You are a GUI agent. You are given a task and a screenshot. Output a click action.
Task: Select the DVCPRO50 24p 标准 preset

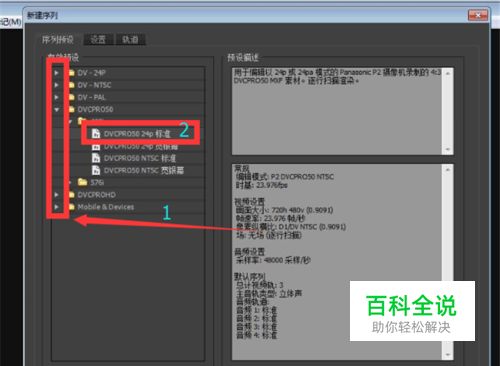click(137, 134)
